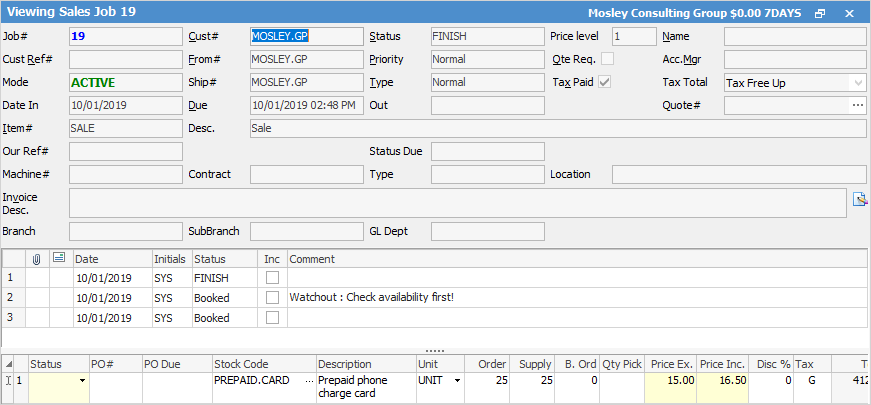This screenshot has width=871, height=405.
Task: Open the Quote# ellipsis lookup button
Action: click(857, 105)
